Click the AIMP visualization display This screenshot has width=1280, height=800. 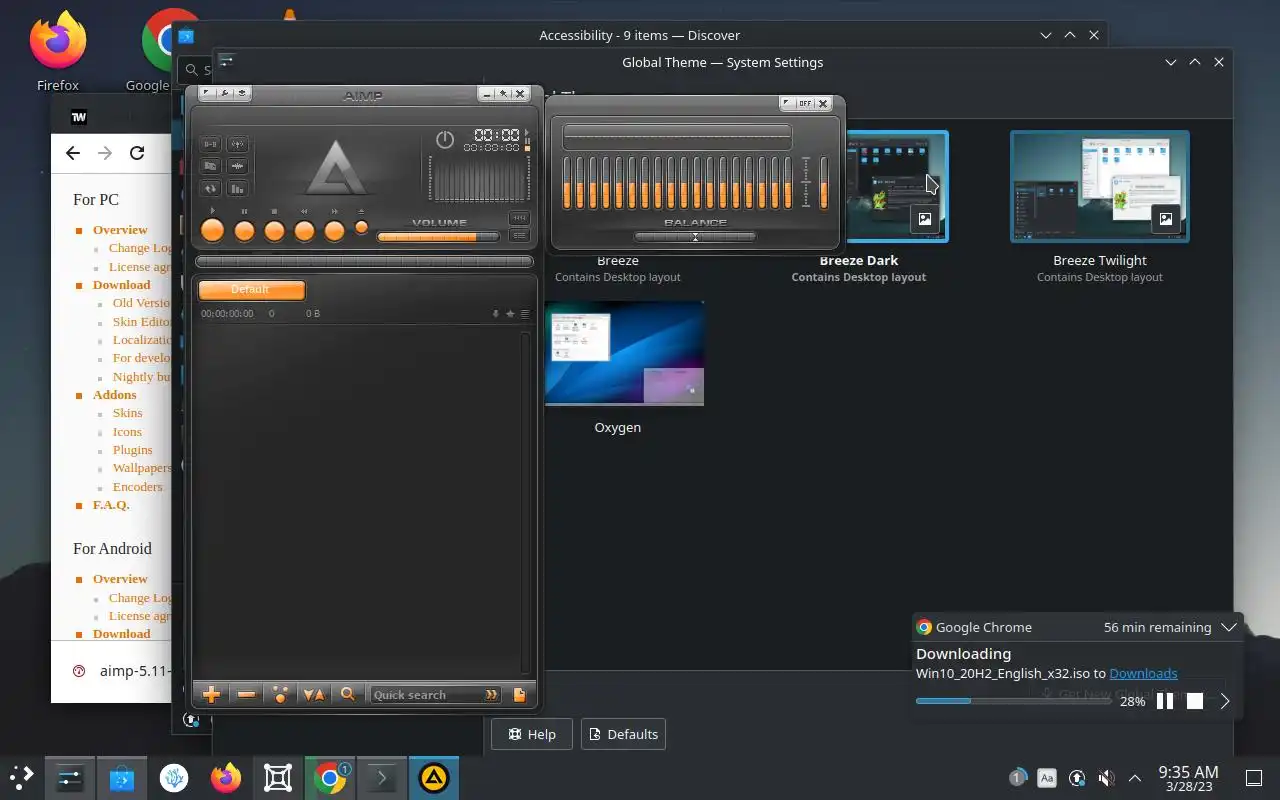(479, 178)
